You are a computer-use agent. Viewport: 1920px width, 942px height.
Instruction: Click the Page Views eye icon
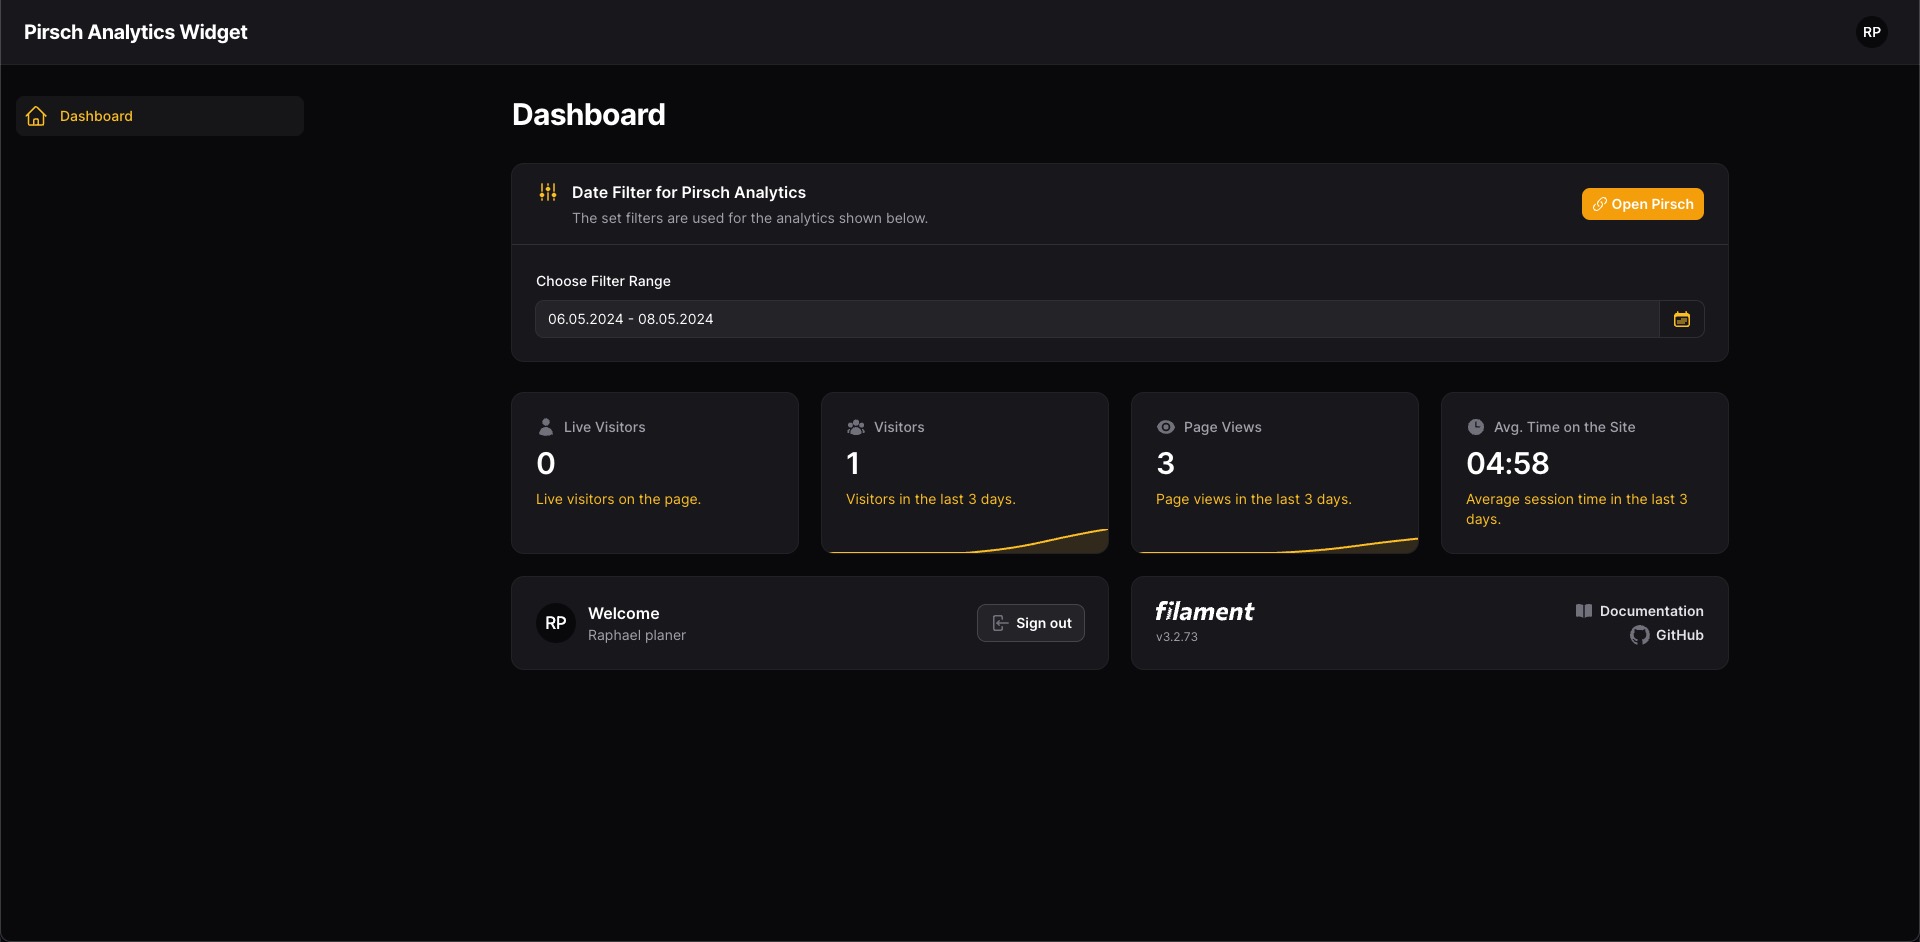point(1166,427)
